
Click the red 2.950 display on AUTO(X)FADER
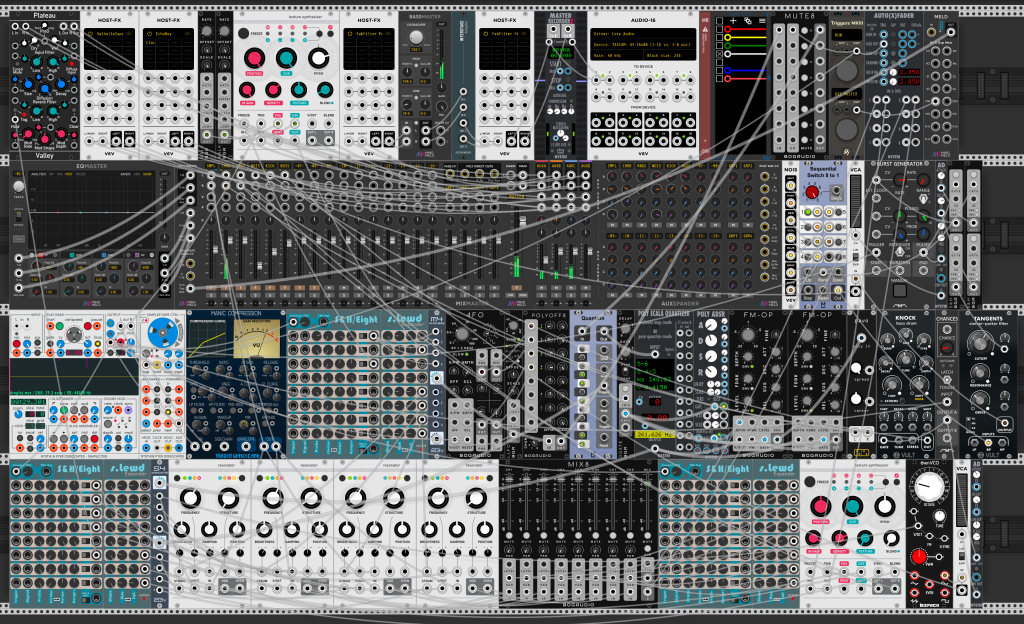point(909,72)
